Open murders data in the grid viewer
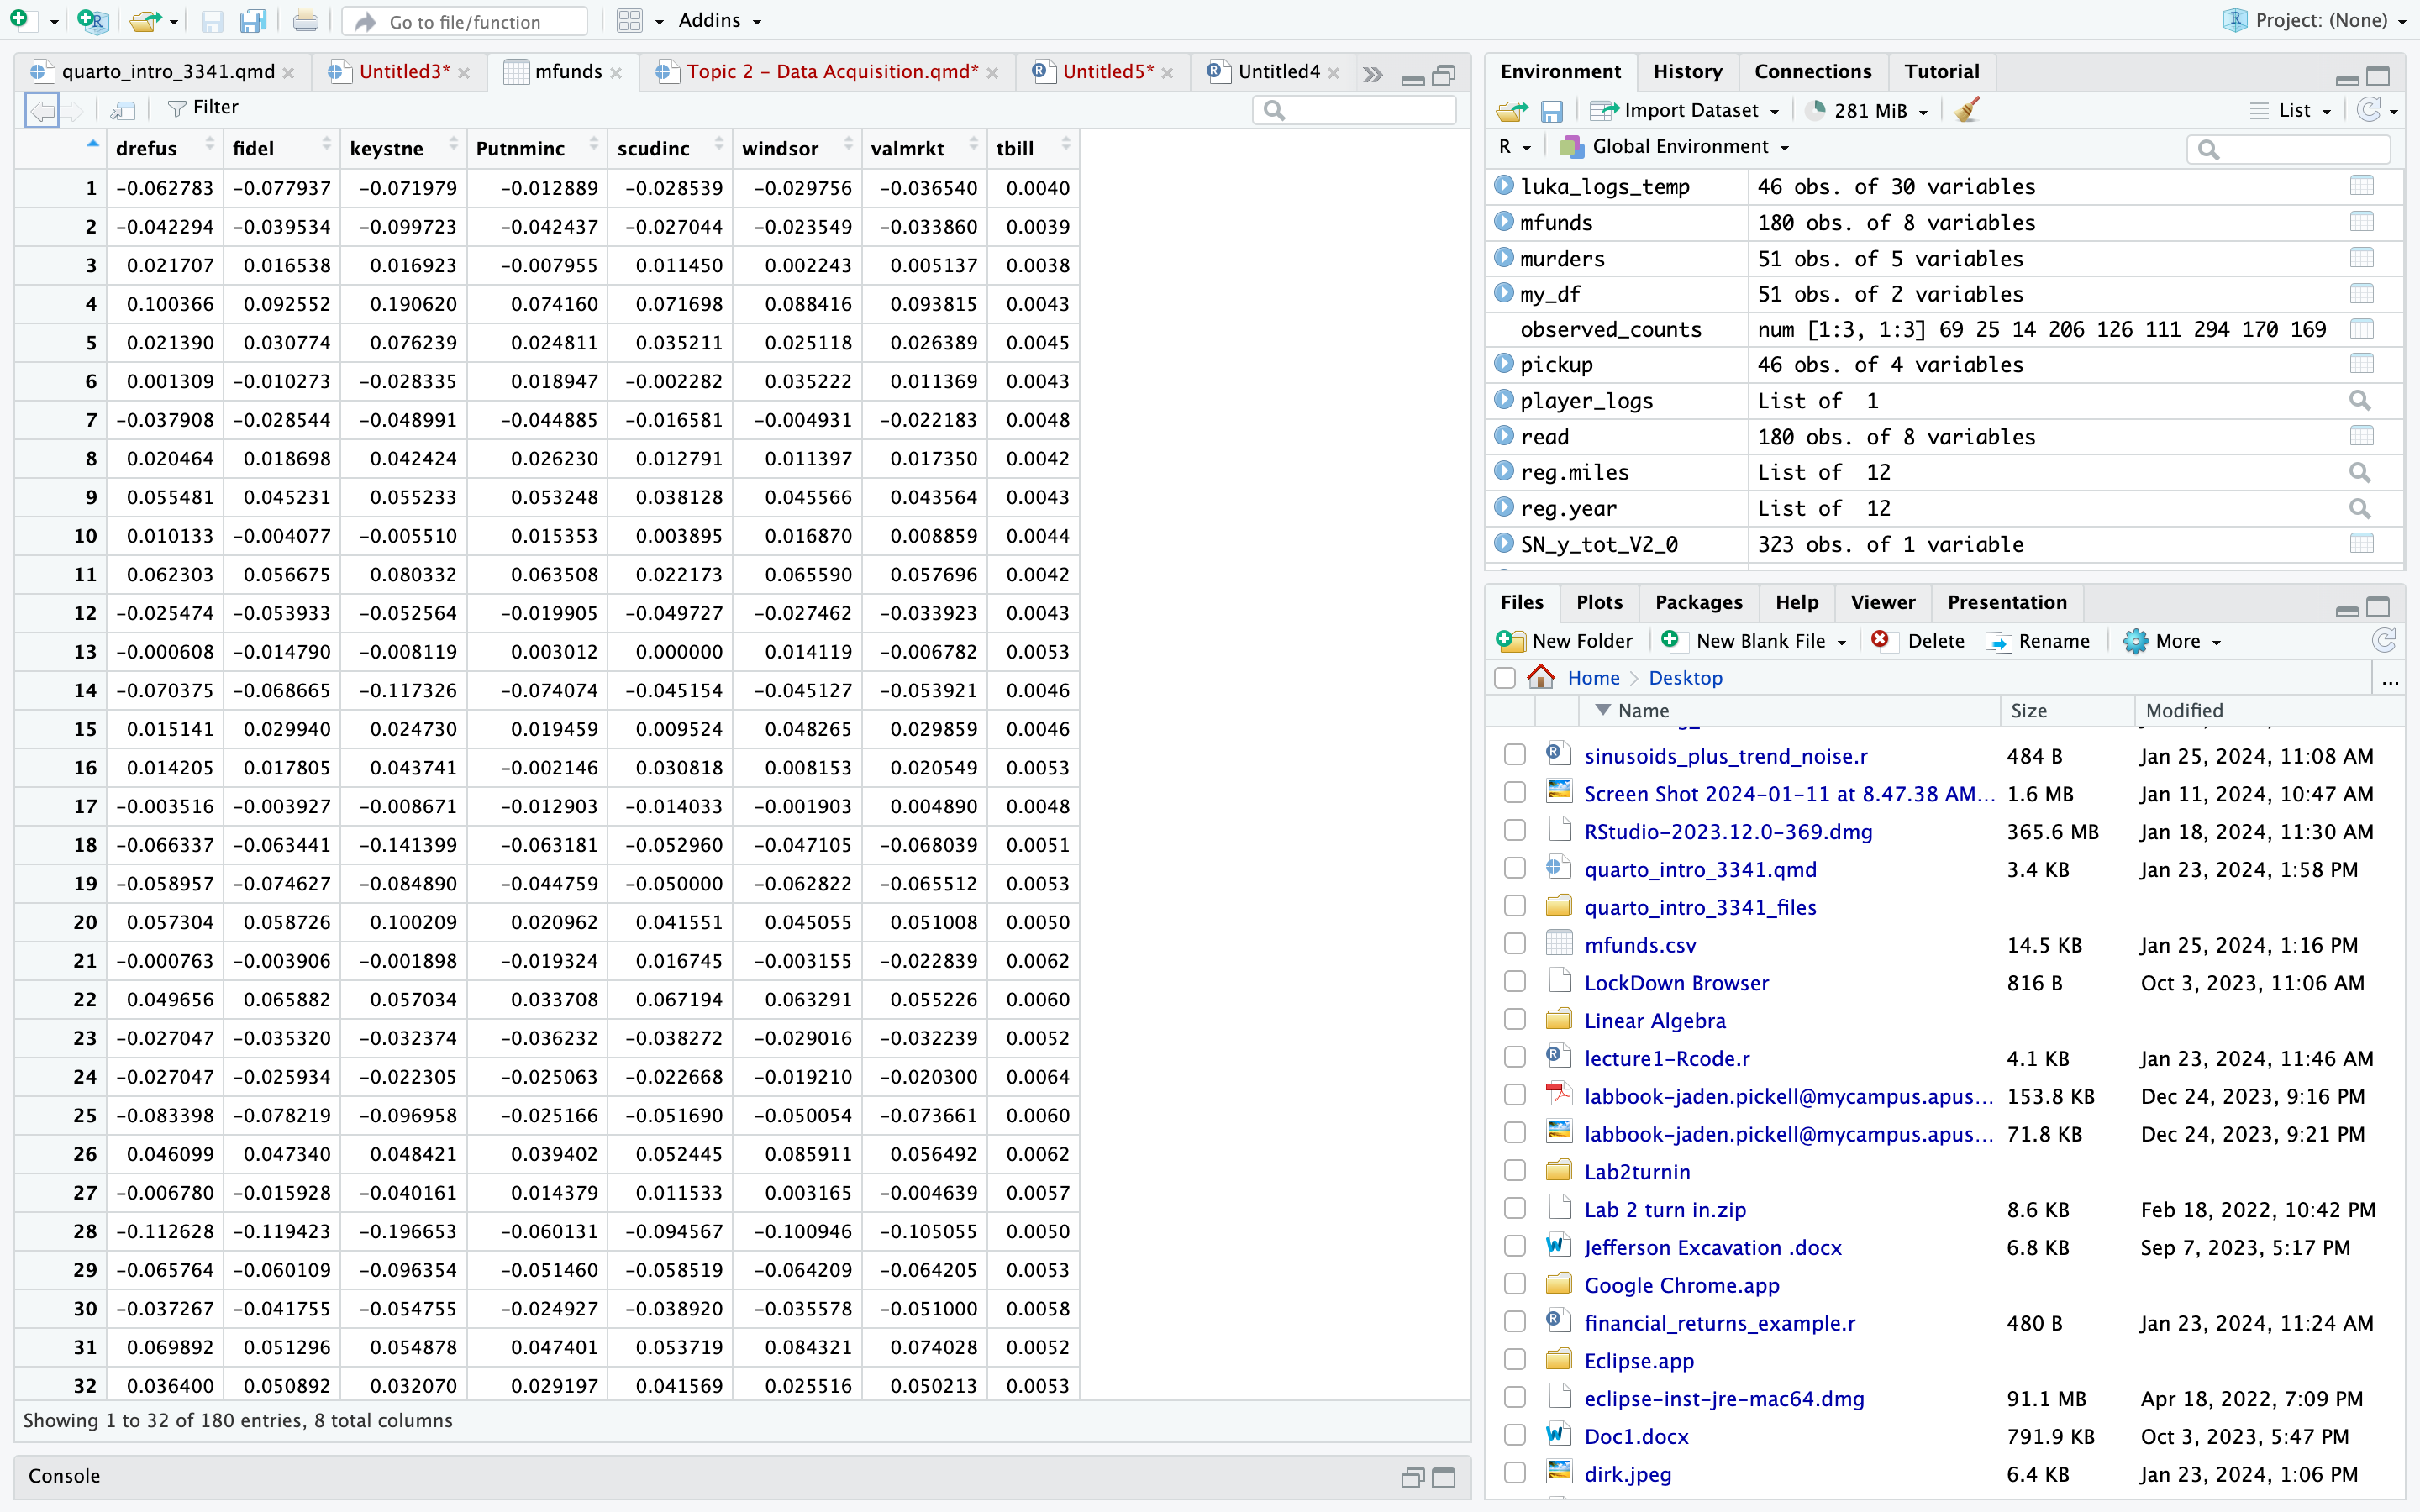The height and width of the screenshot is (1512, 2420). pyautogui.click(x=2362, y=258)
